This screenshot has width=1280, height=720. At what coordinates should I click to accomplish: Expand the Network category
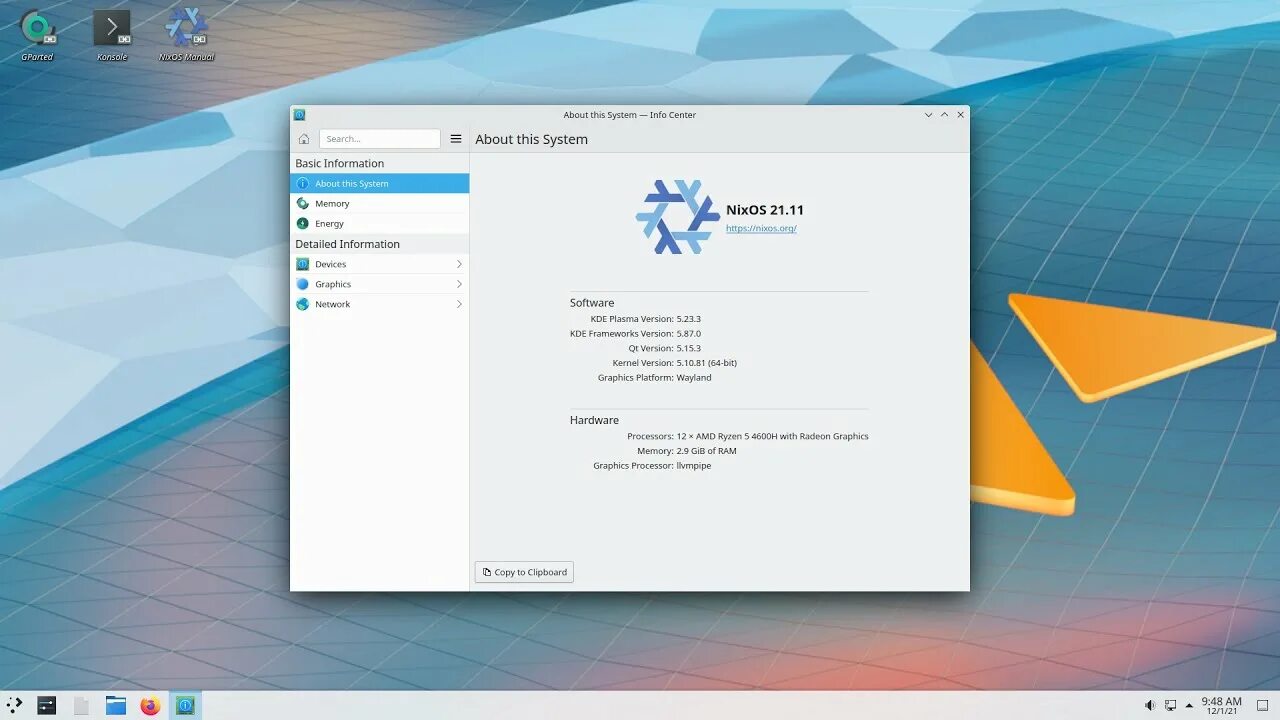click(379, 304)
